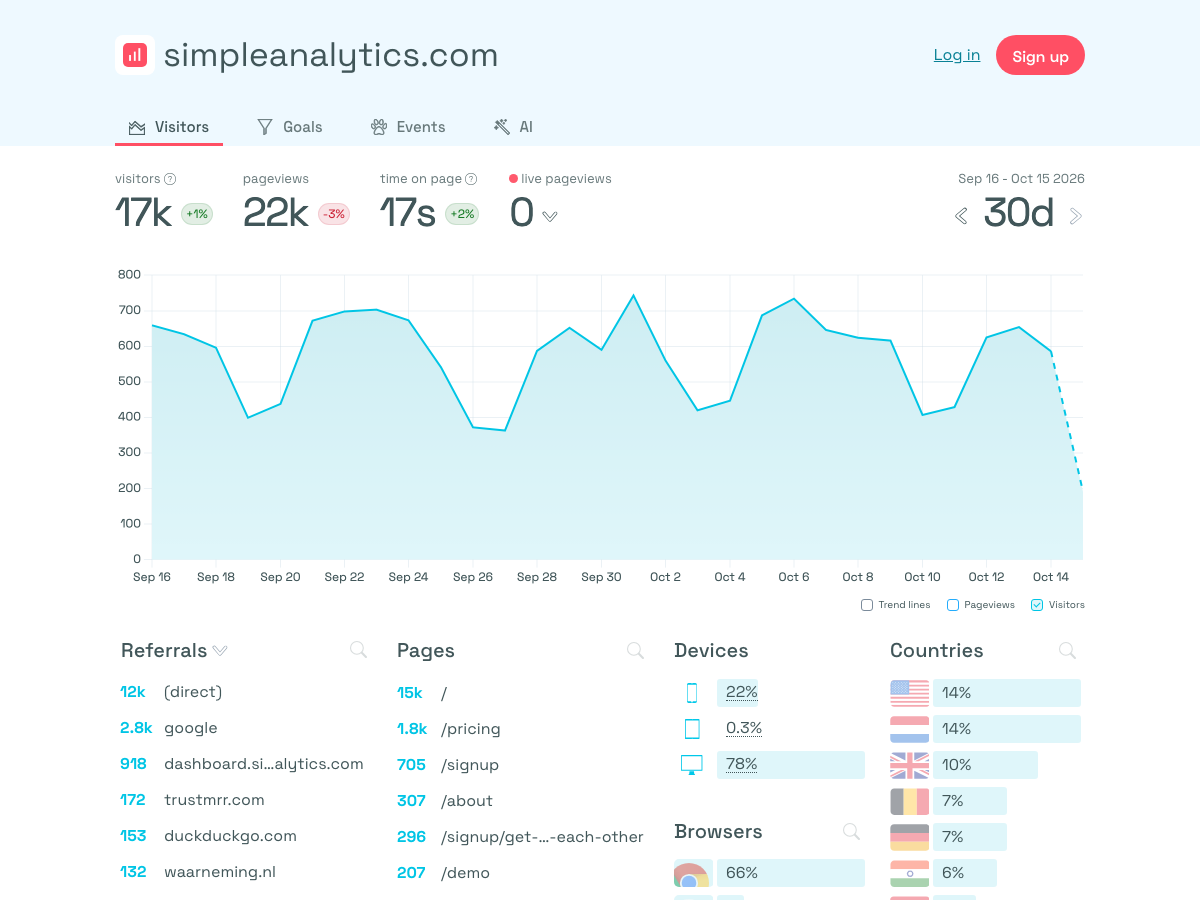Click the Countries search icon

[x=1067, y=650]
